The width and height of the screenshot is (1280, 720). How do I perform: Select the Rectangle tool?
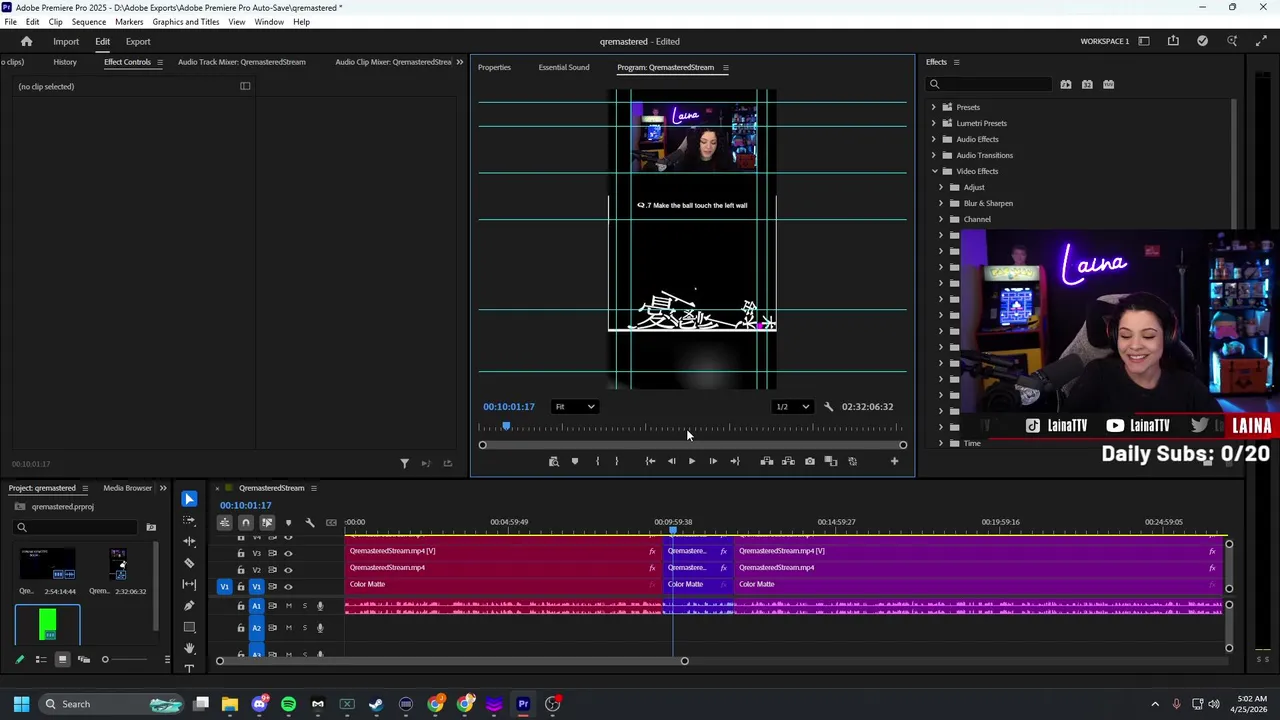pyautogui.click(x=189, y=627)
